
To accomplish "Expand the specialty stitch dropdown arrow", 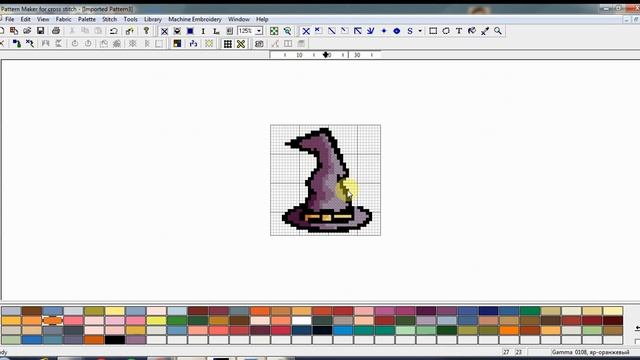I will [x=420, y=31].
